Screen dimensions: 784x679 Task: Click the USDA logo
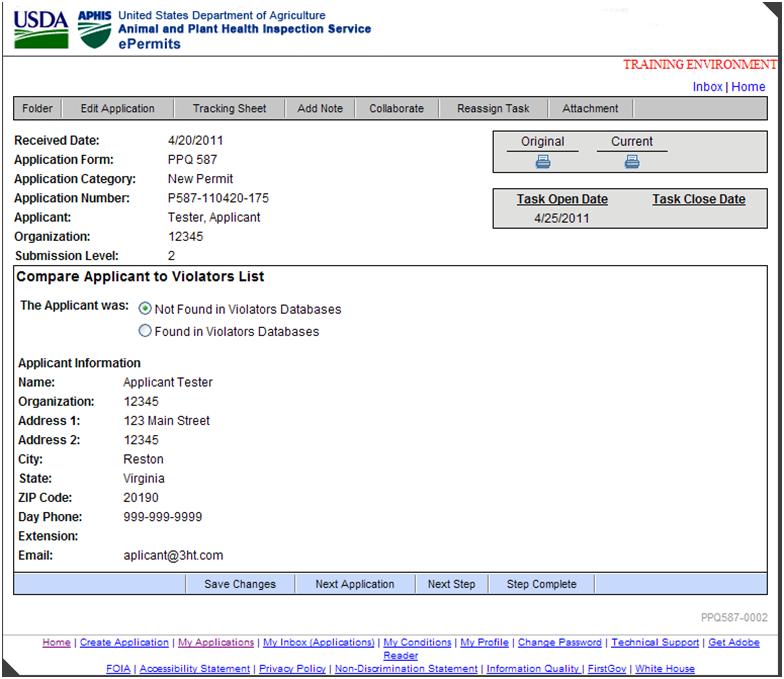coord(39,30)
